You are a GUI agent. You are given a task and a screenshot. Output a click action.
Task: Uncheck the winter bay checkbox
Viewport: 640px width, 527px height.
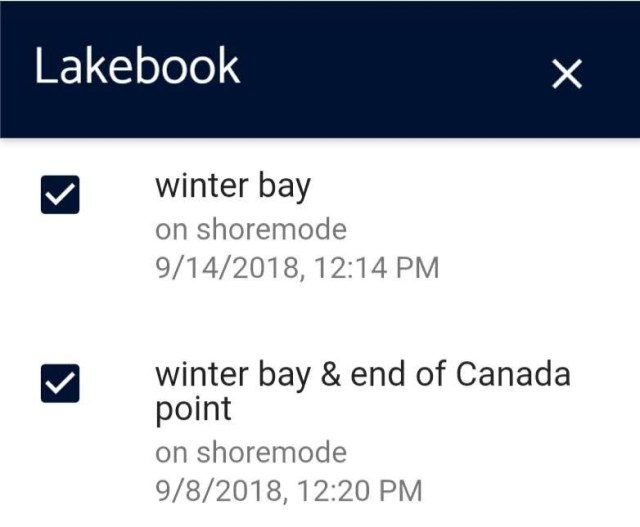pyautogui.click(x=60, y=194)
